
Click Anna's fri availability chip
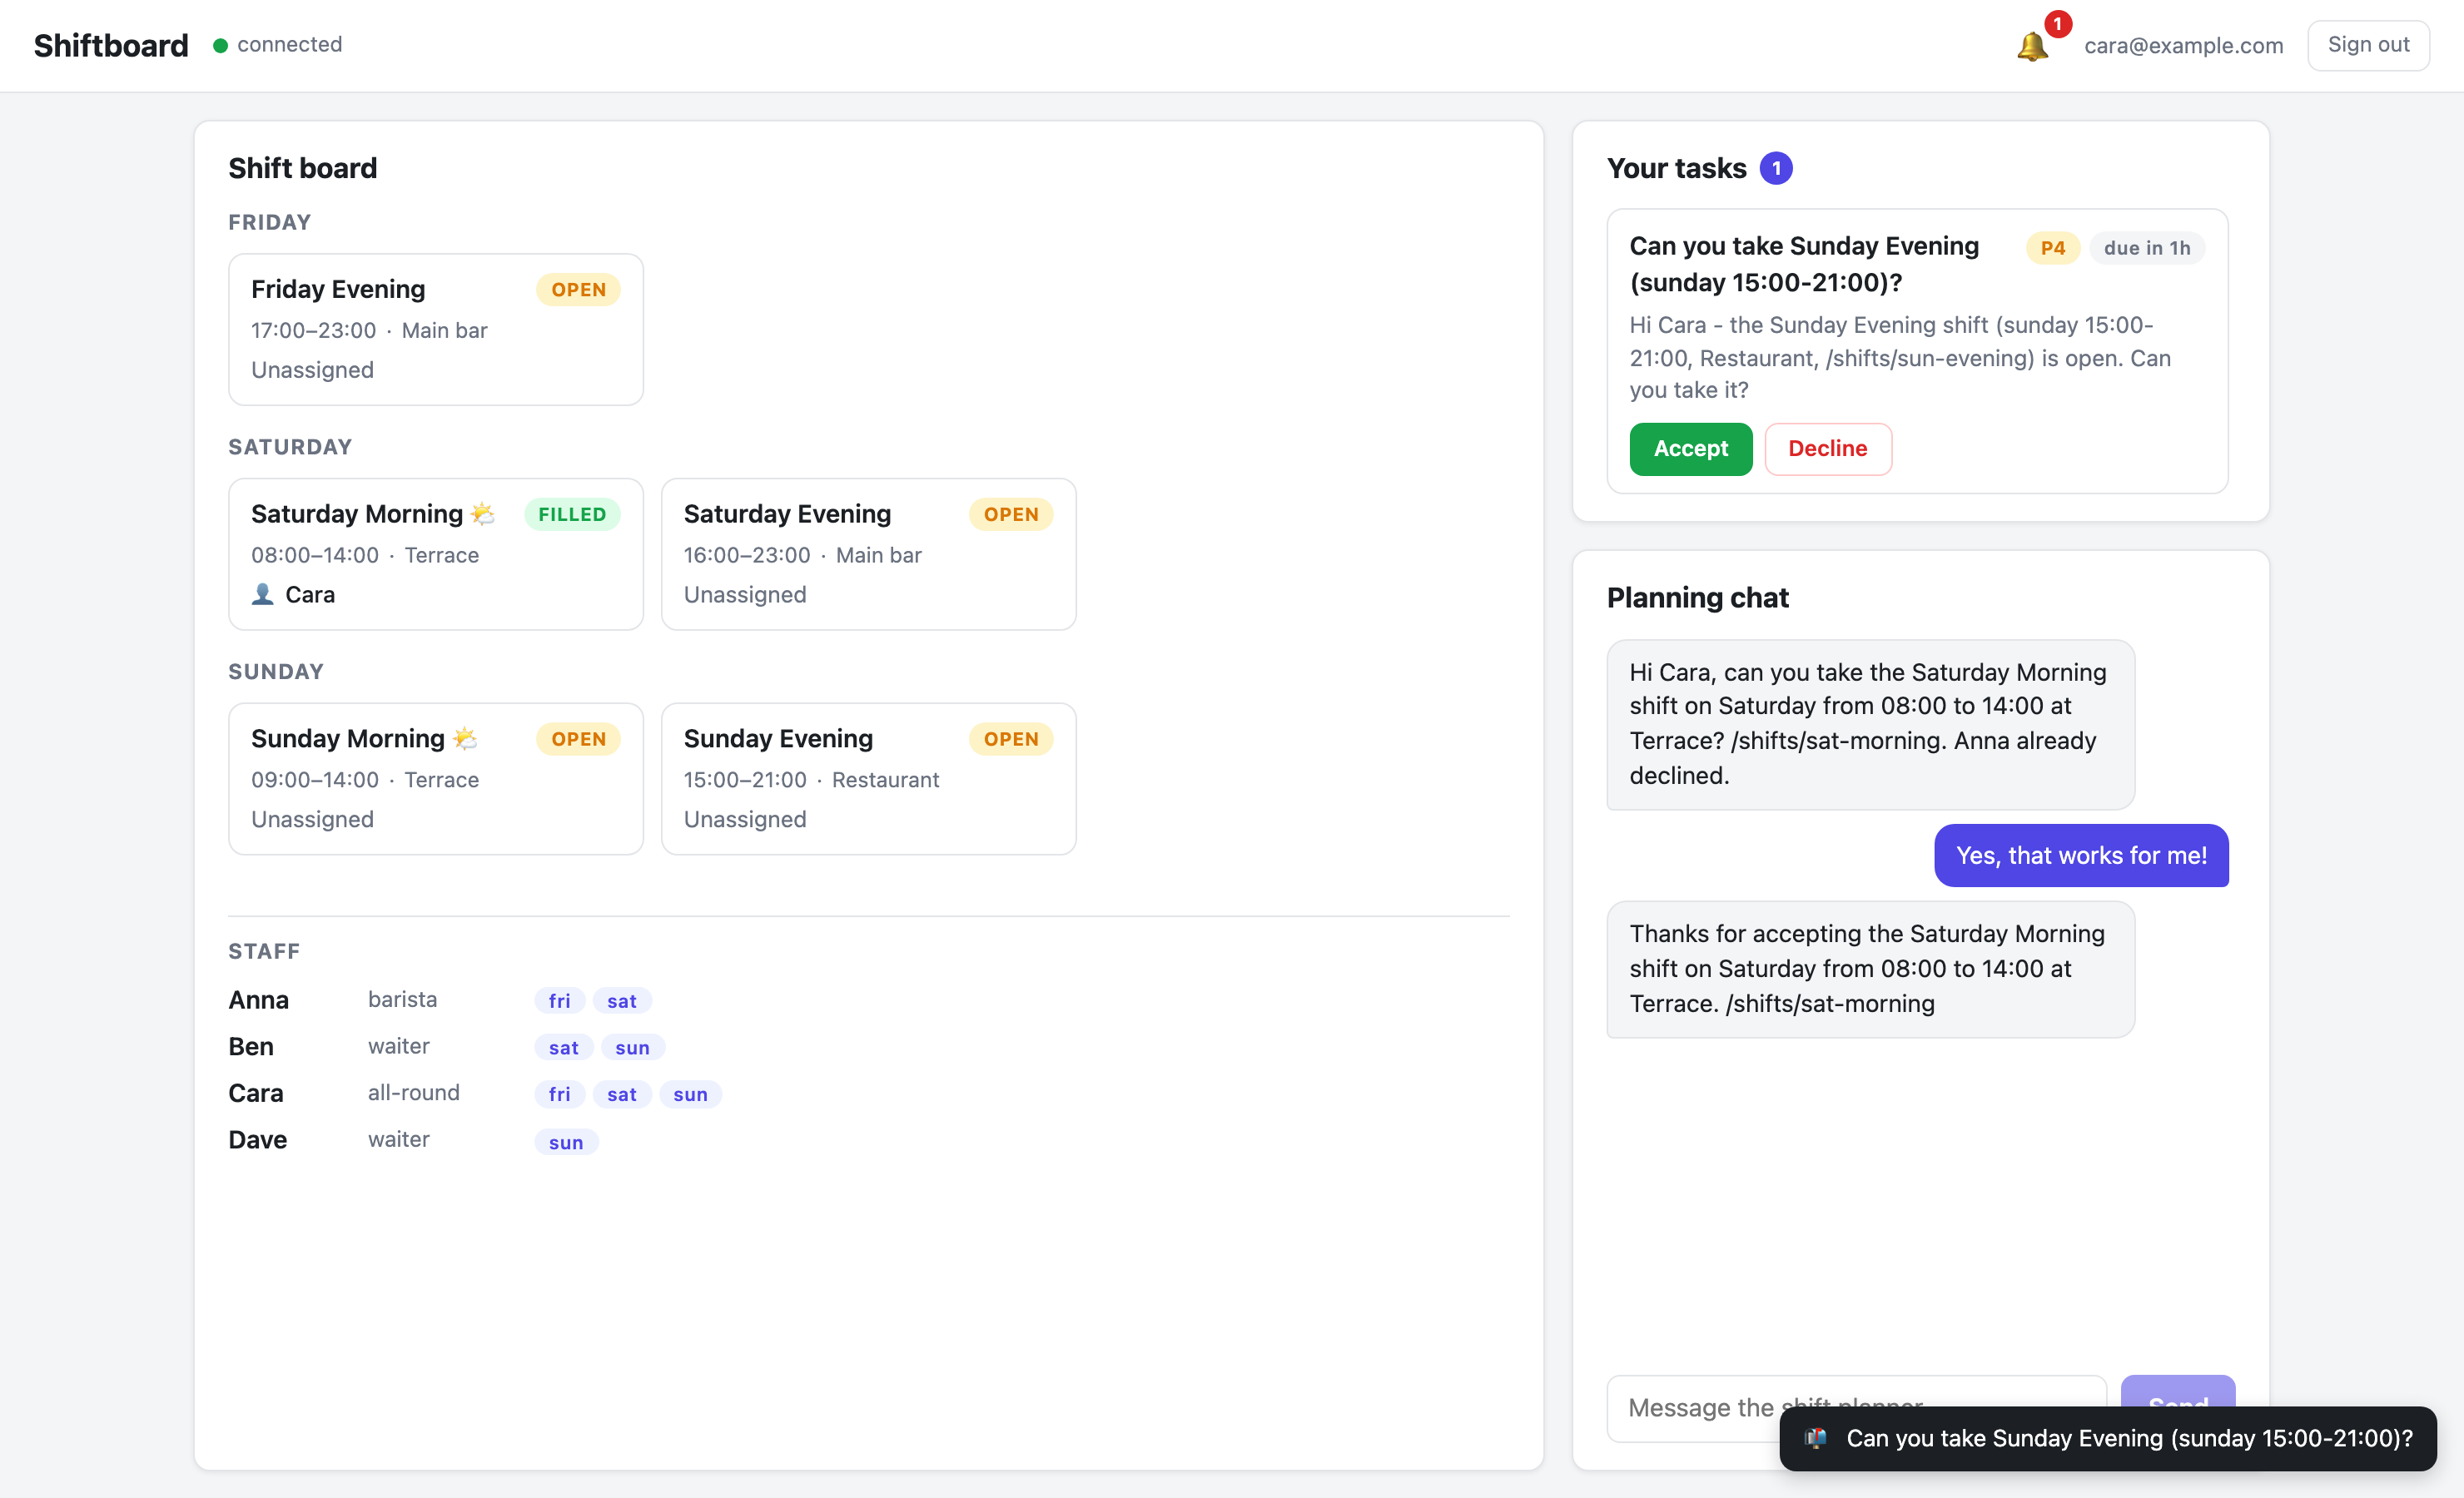(x=559, y=1001)
